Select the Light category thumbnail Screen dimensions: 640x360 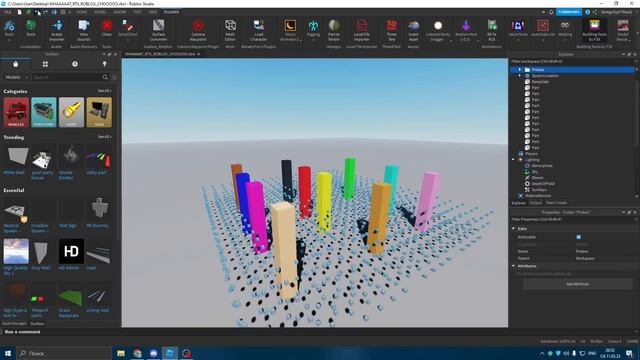tap(71, 112)
